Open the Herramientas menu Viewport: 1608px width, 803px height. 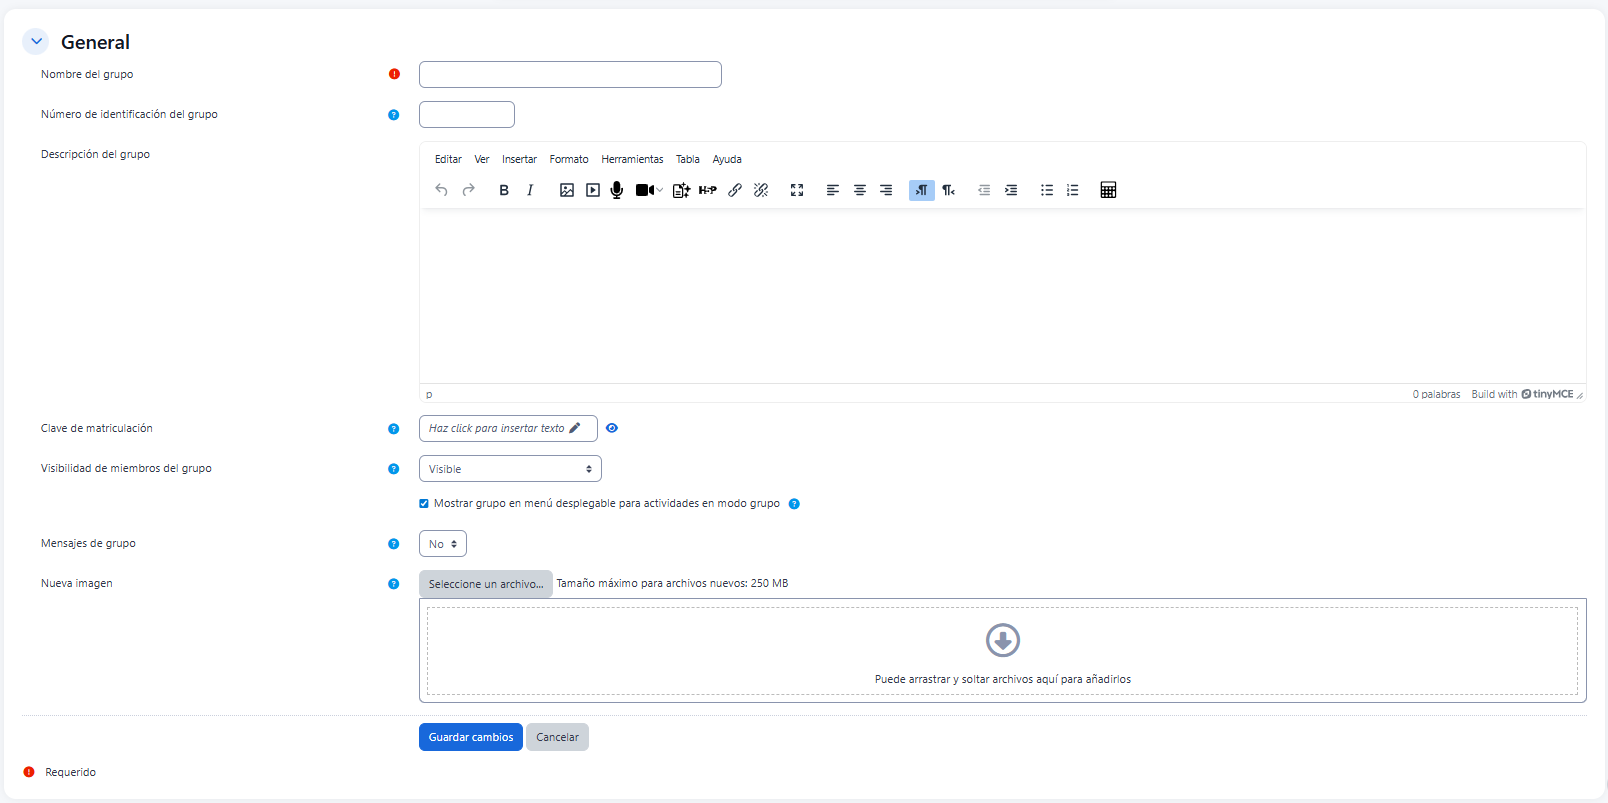tap(632, 160)
